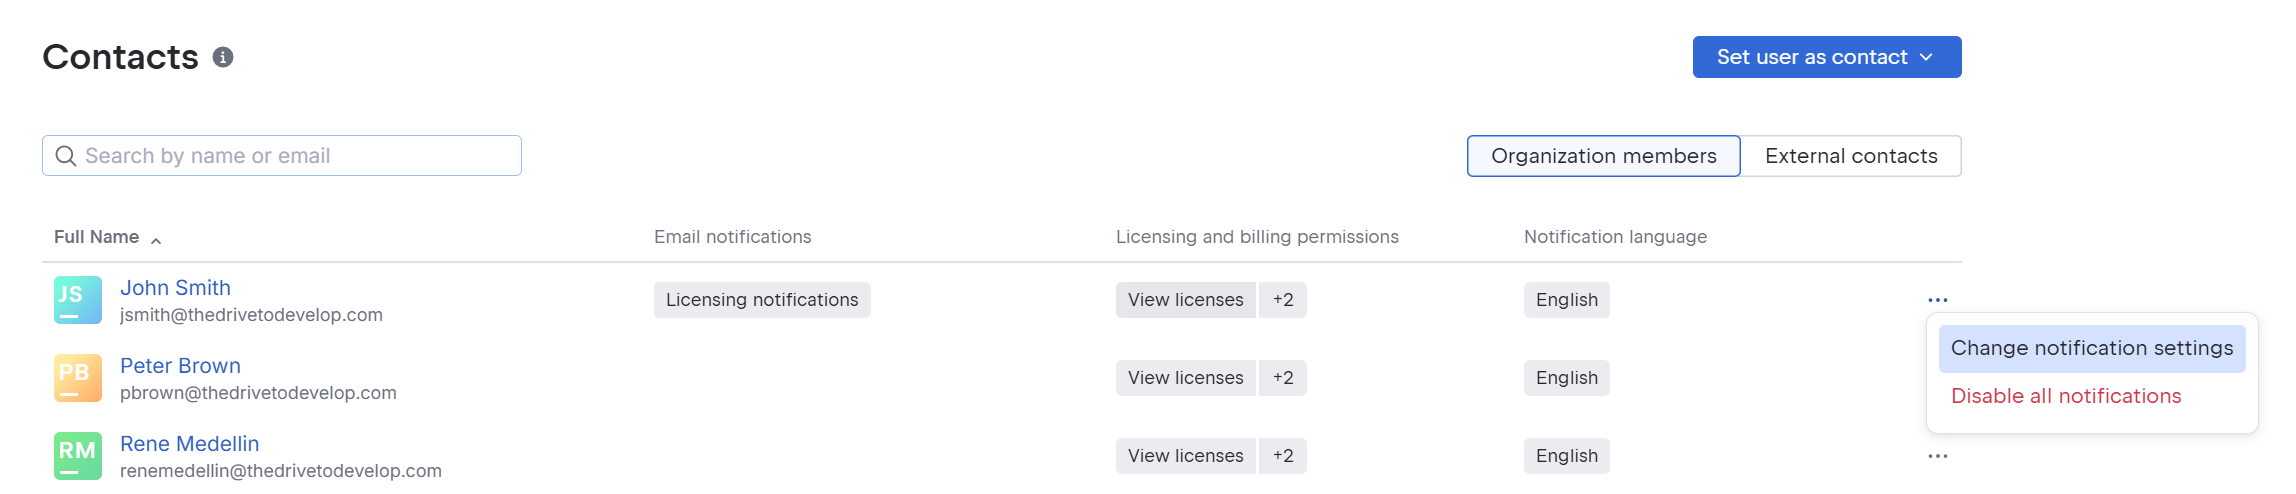Screen dimensions: 2296x494
Task: Choose Disable all notifications option
Action: (2066, 396)
